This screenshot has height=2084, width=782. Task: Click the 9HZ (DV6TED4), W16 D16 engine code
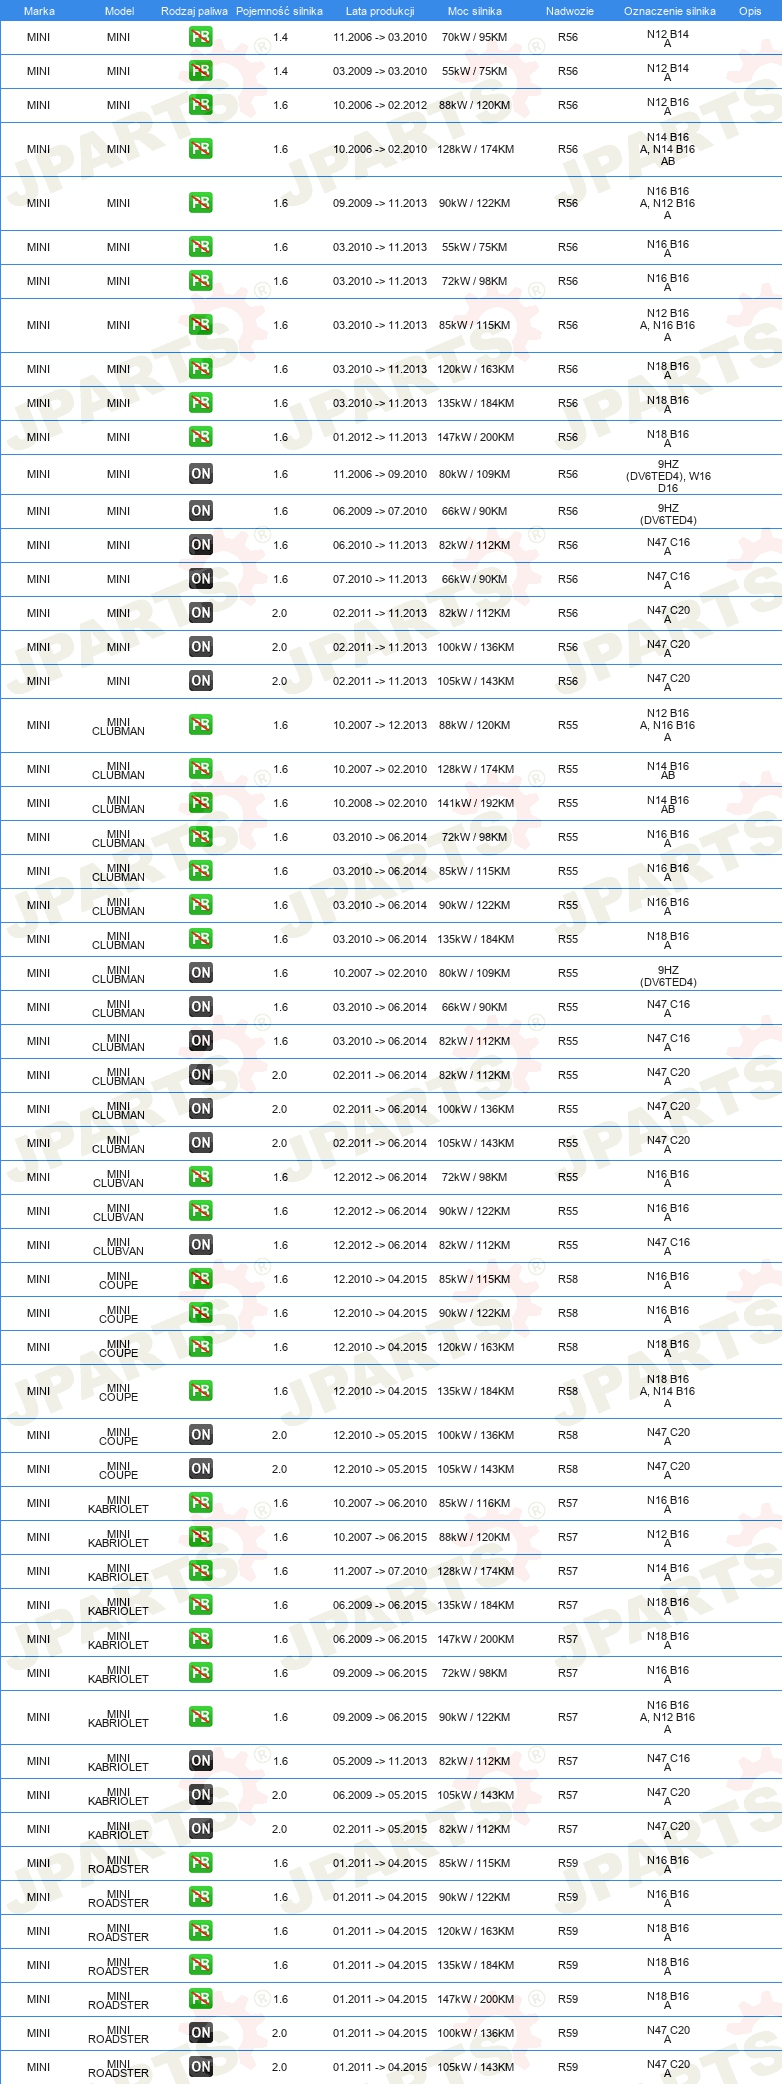click(x=668, y=476)
